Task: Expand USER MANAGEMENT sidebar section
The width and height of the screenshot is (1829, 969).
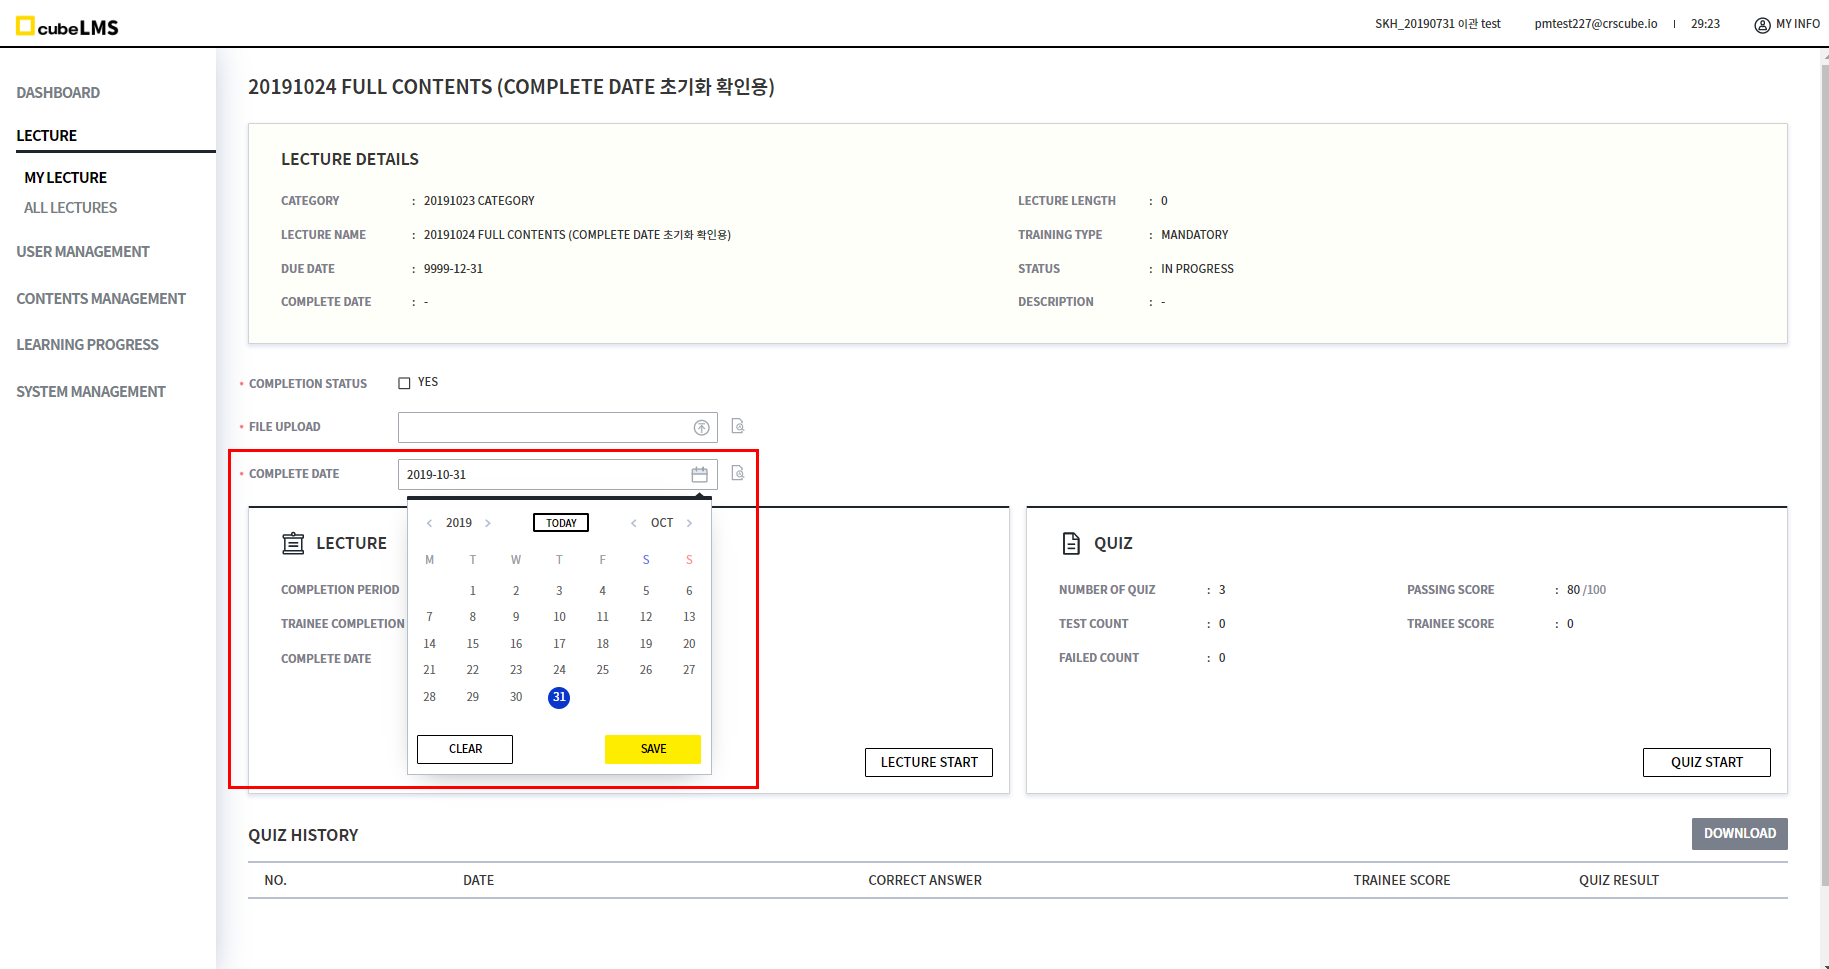Action: coord(83,252)
